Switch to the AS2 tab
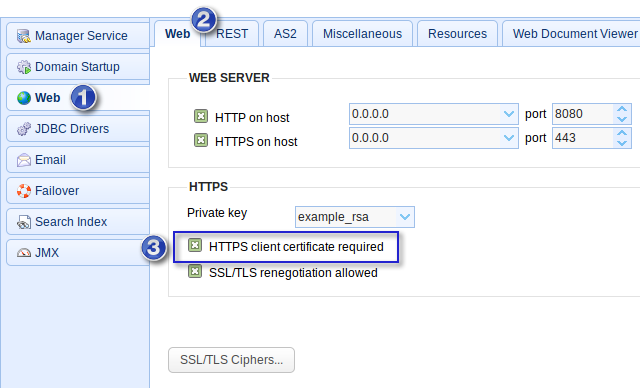Screen dimensions: 640x388 coord(285,33)
